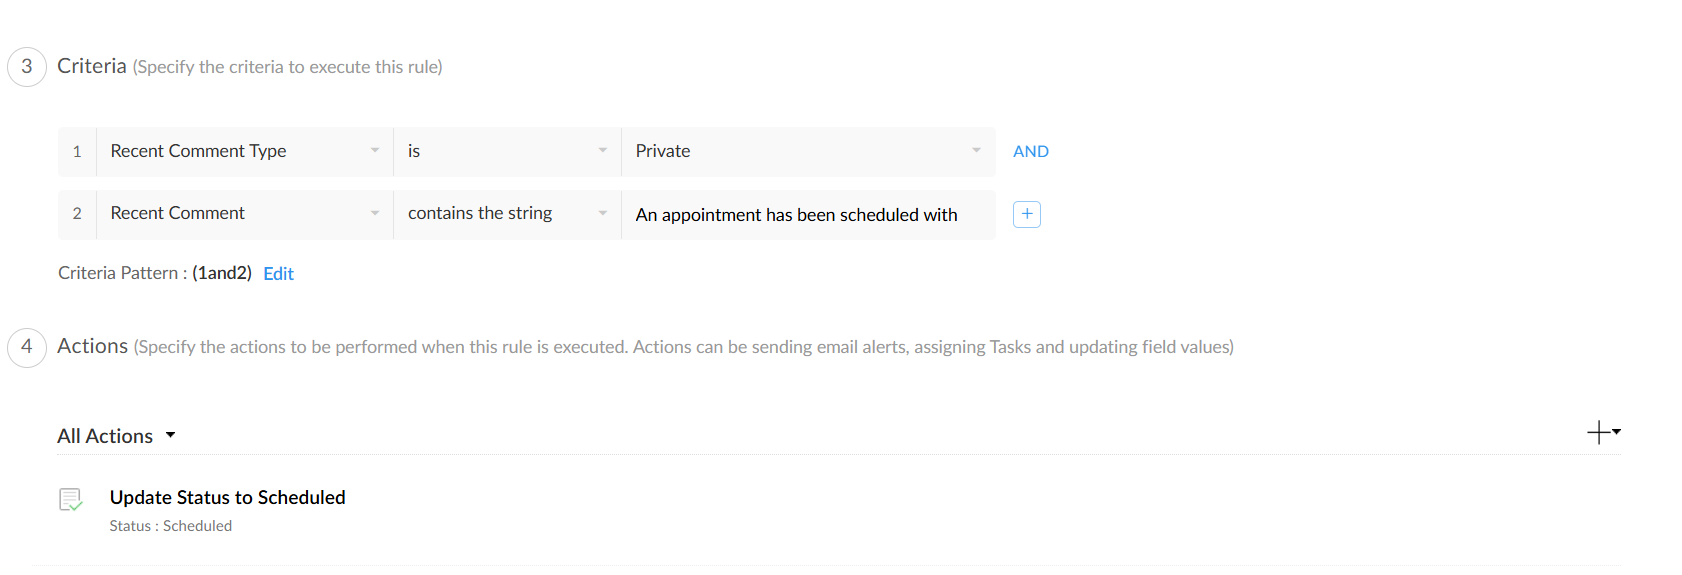
Task: Open the Update Status to Scheduled action
Action: pyautogui.click(x=227, y=498)
